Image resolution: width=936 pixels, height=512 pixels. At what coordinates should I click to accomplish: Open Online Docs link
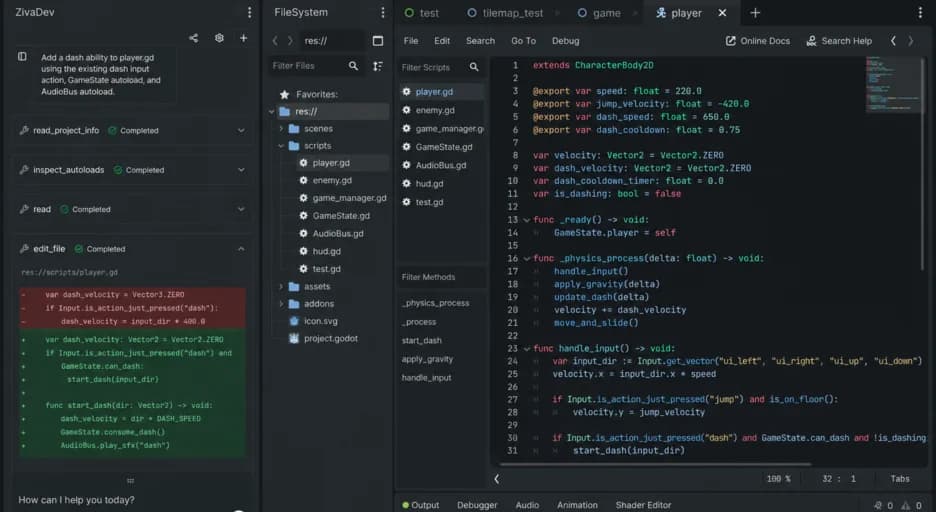click(x=758, y=41)
